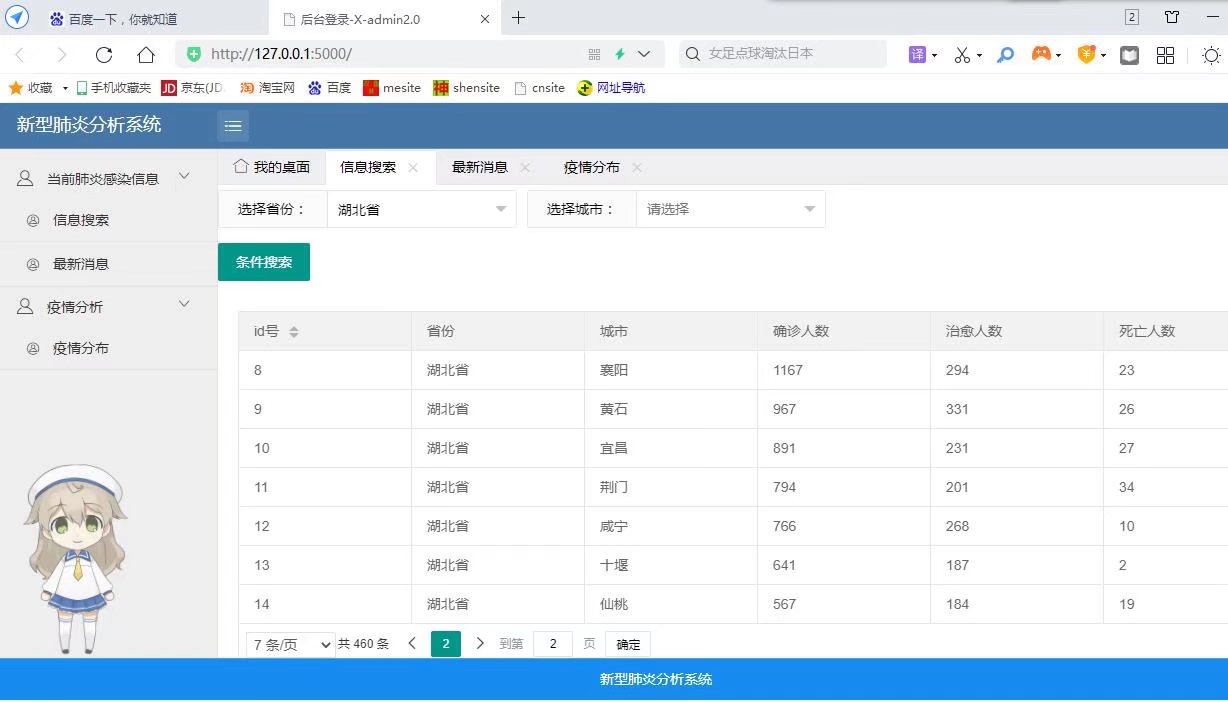Close the 后台登录-X-admin2.0 browser tab
Image resolution: width=1228 pixels, height=702 pixels.
[485, 18]
